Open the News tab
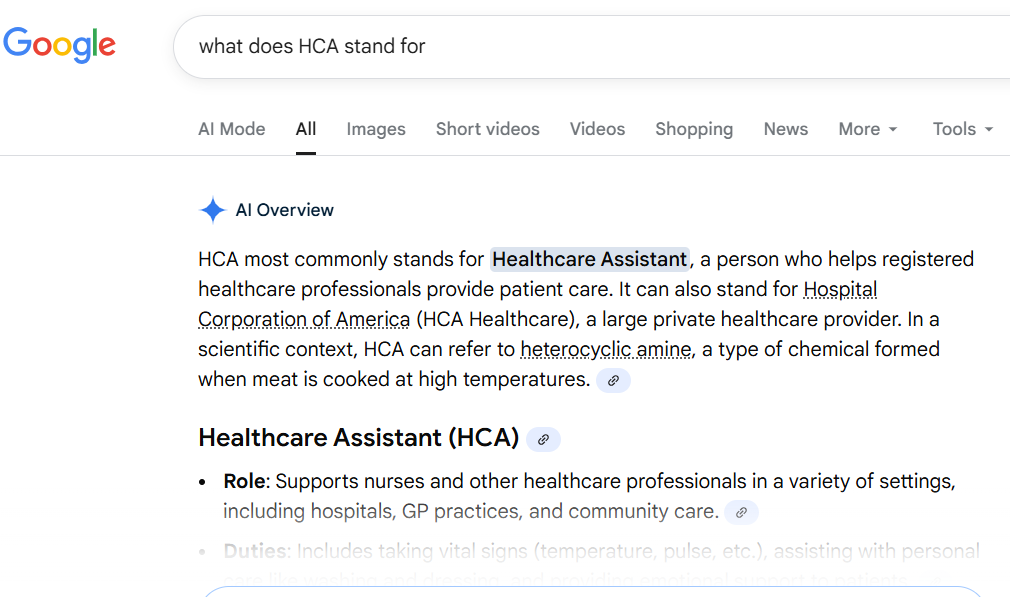The width and height of the screenshot is (1010, 597). 785,129
